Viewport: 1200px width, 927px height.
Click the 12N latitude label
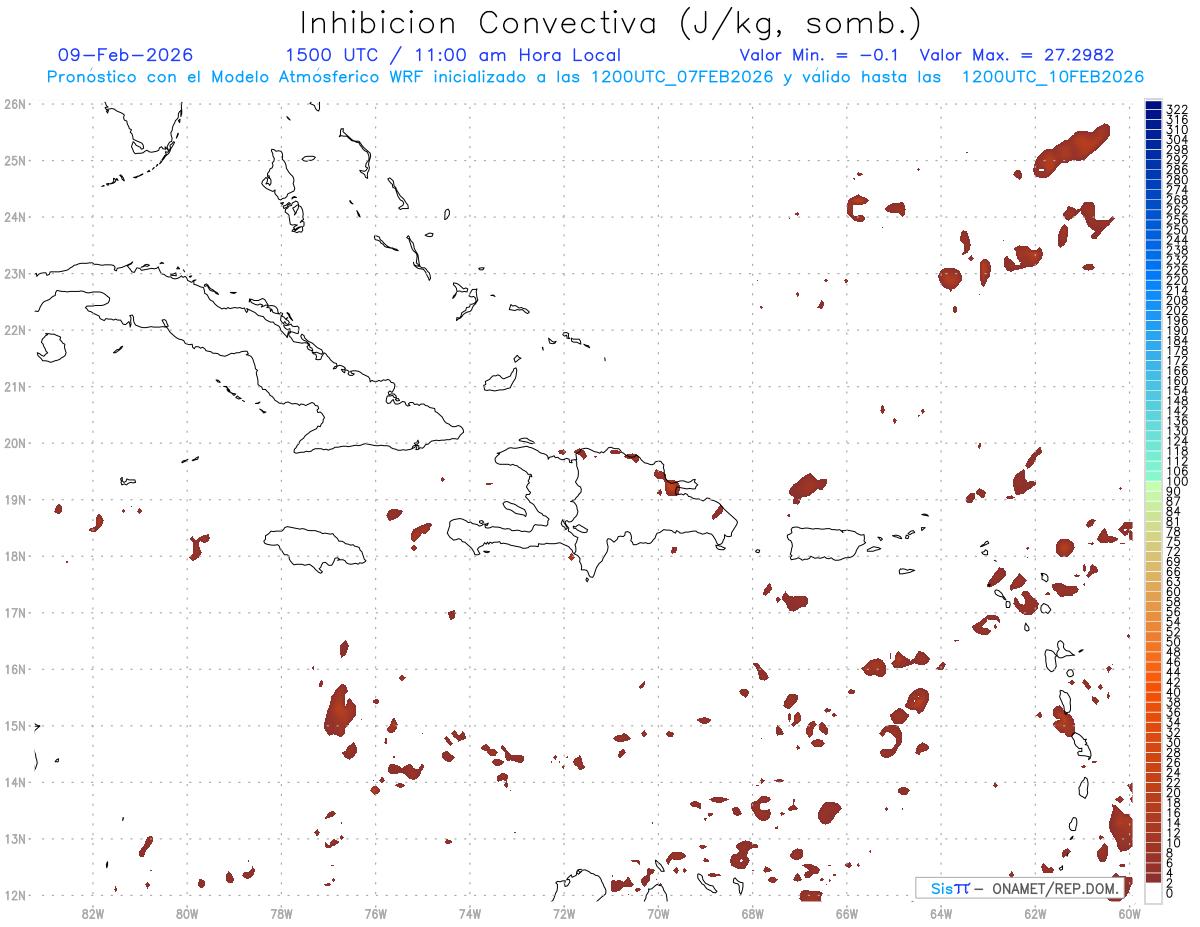click(x=14, y=895)
